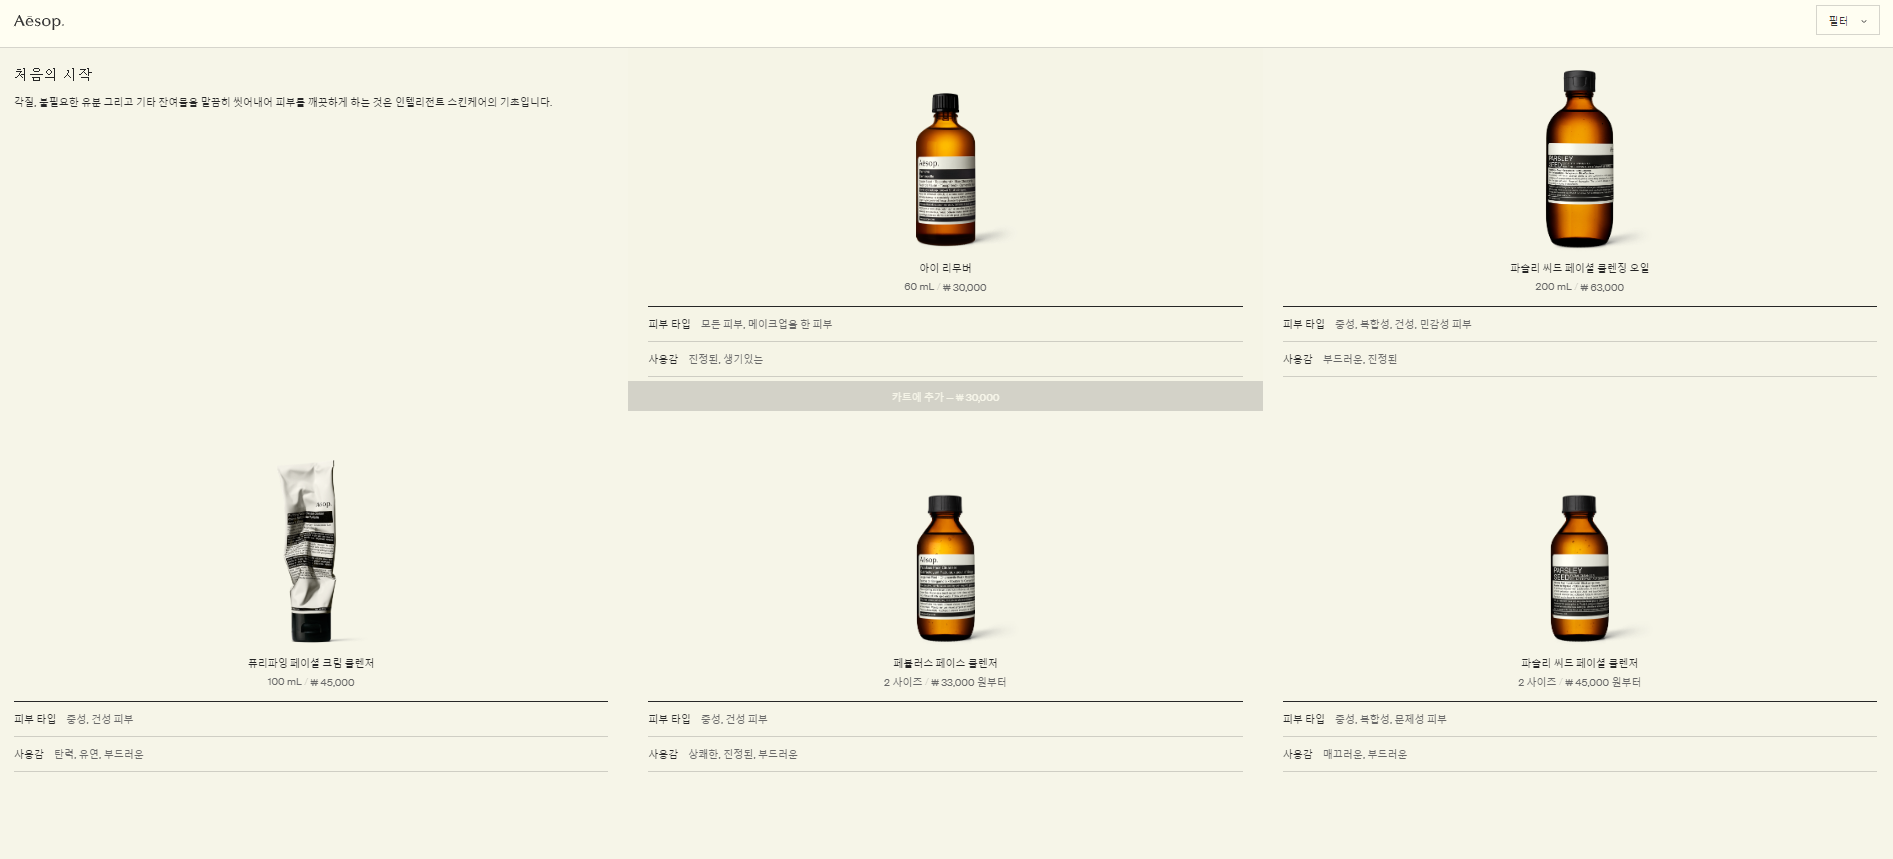
Task: Open the 페뷸러스 페이스 클렌저 bottle image
Action: 945,568
